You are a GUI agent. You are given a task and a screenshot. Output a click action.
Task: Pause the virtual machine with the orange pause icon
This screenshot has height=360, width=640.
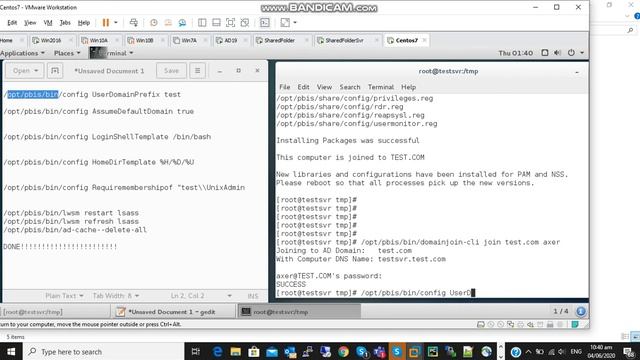coord(106,23)
